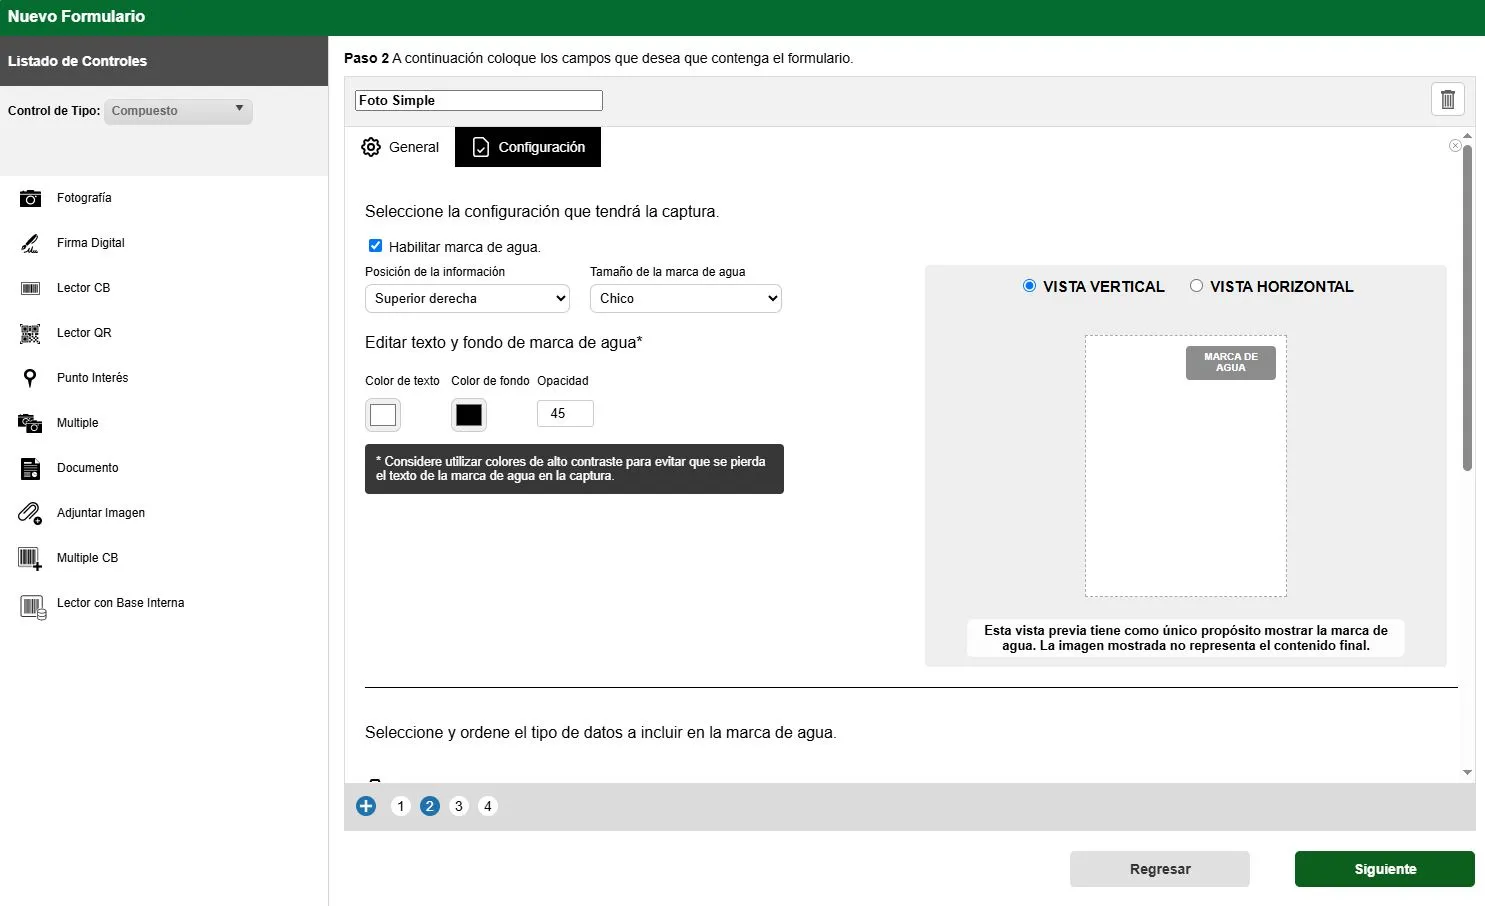Close the panel with small circled X
Screen dimensions: 1485x906
point(1455,146)
